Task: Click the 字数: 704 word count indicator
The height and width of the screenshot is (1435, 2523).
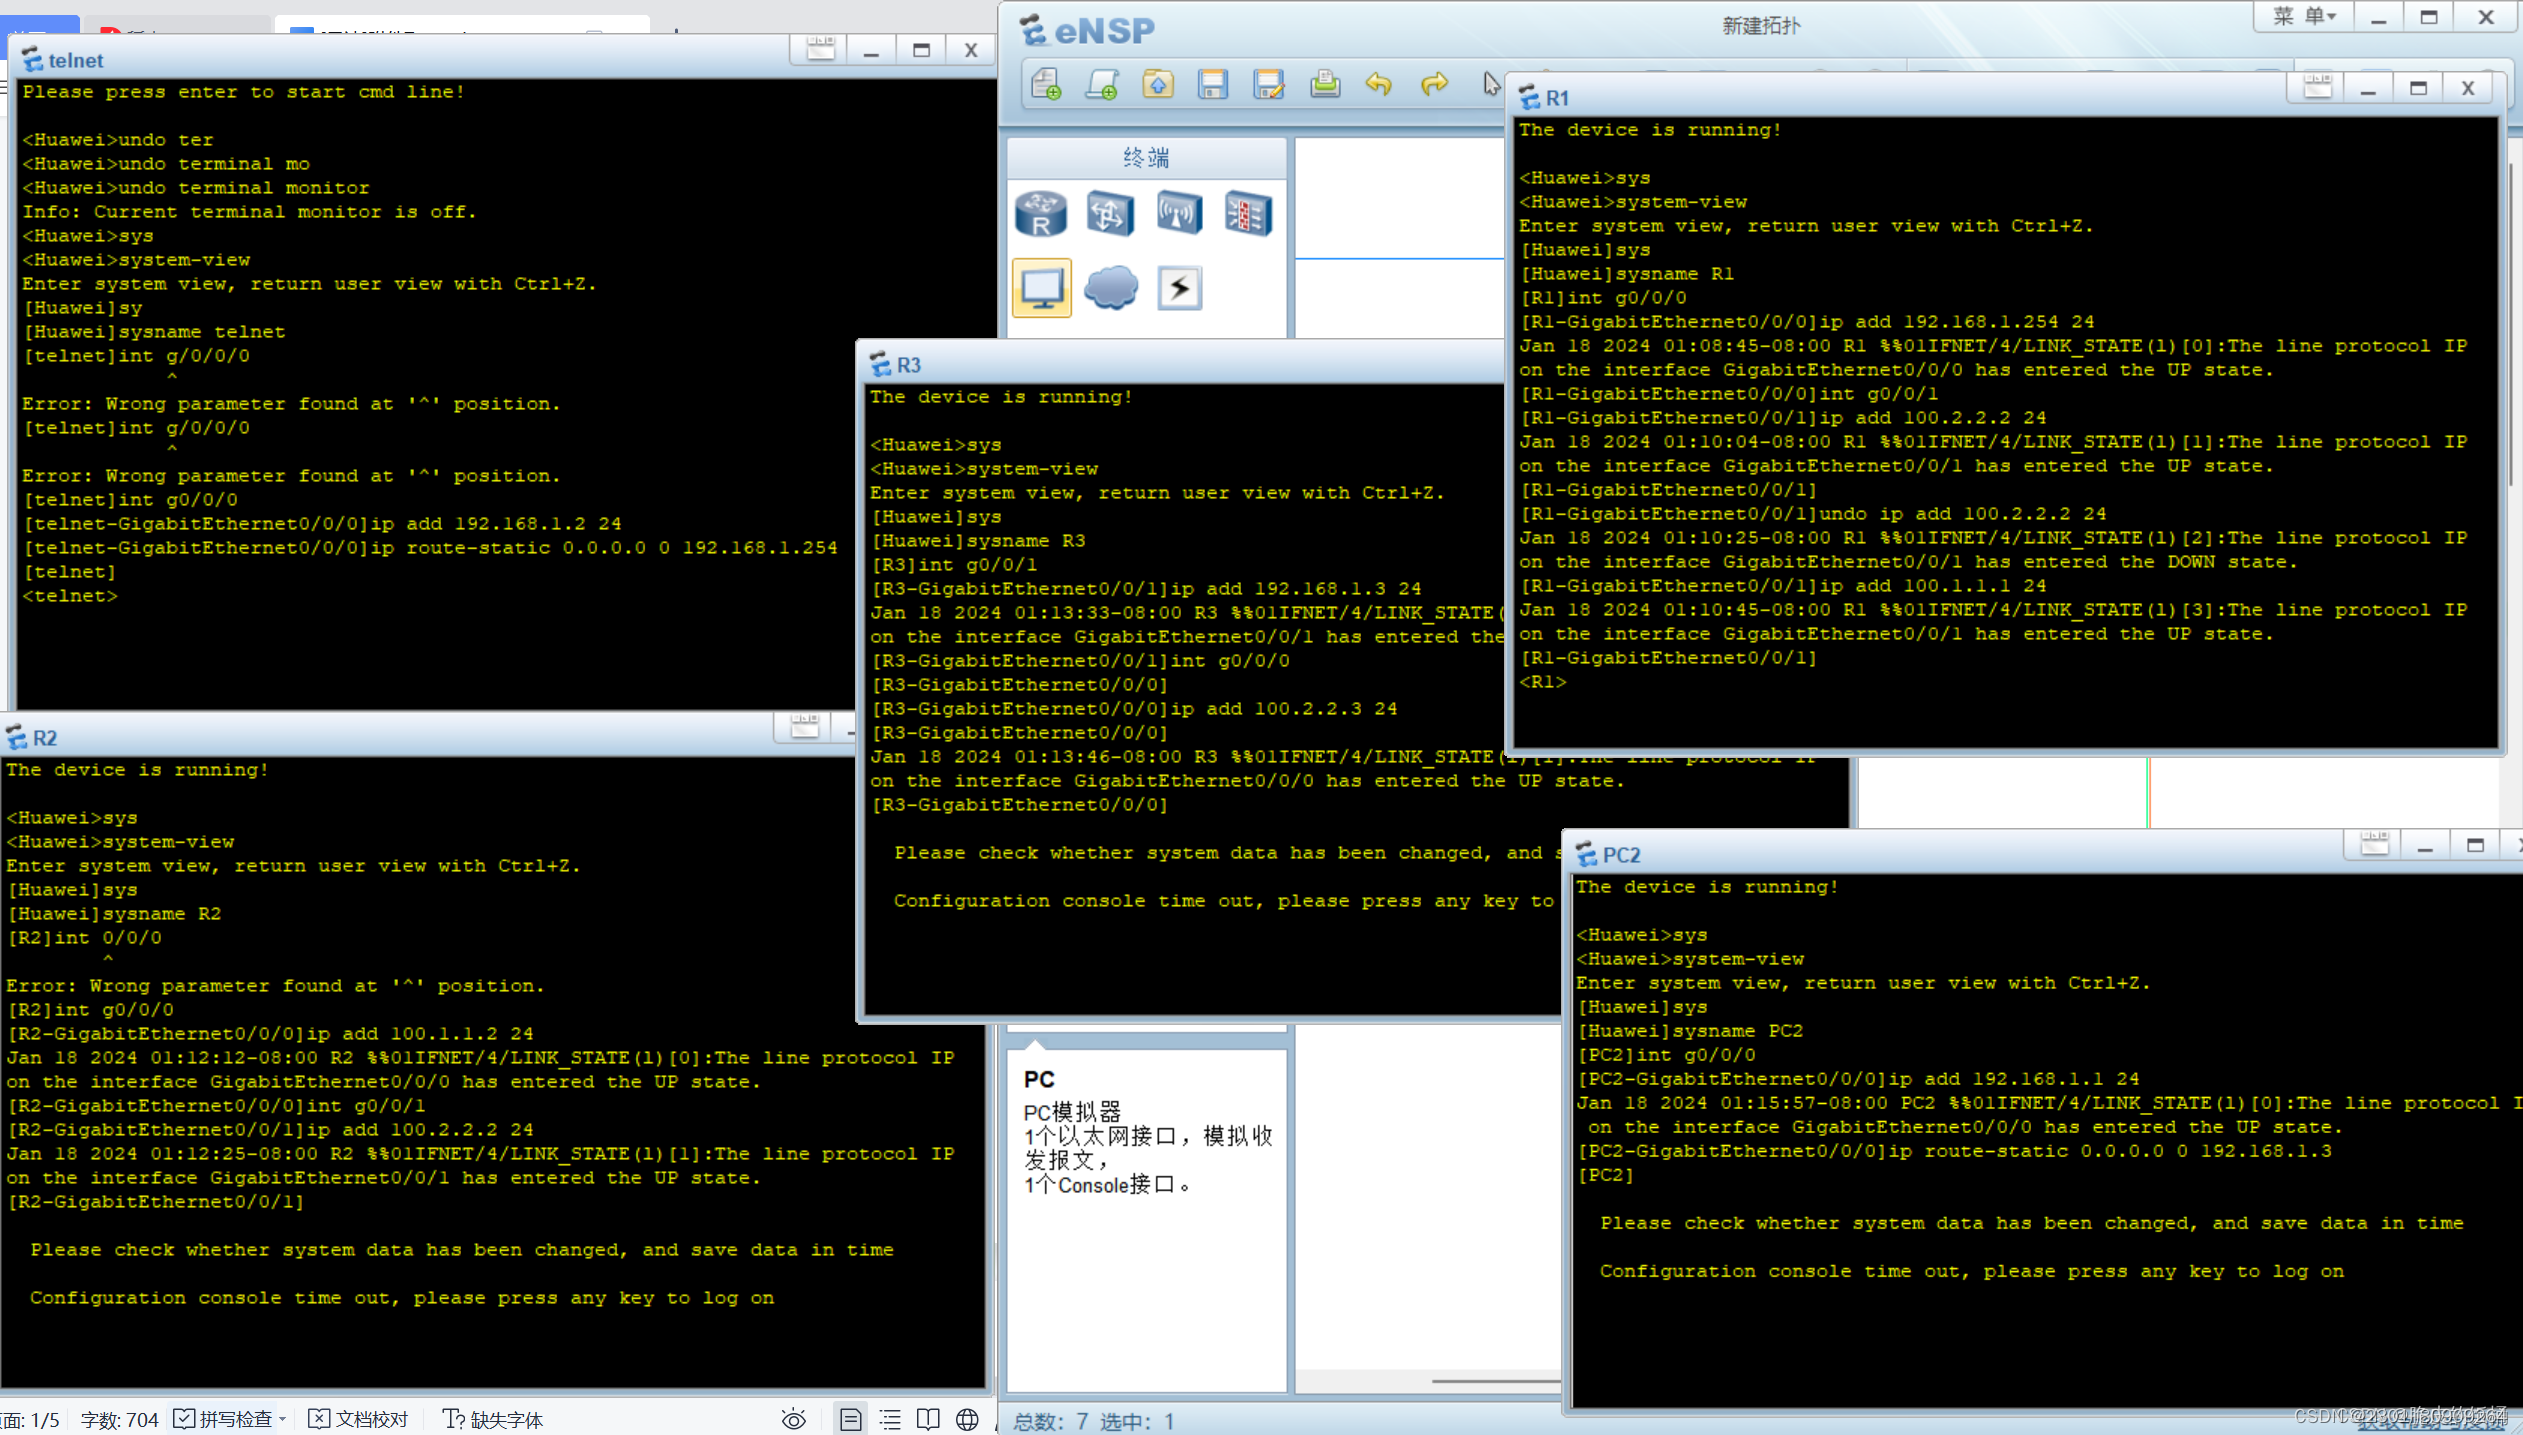Action: [x=119, y=1419]
